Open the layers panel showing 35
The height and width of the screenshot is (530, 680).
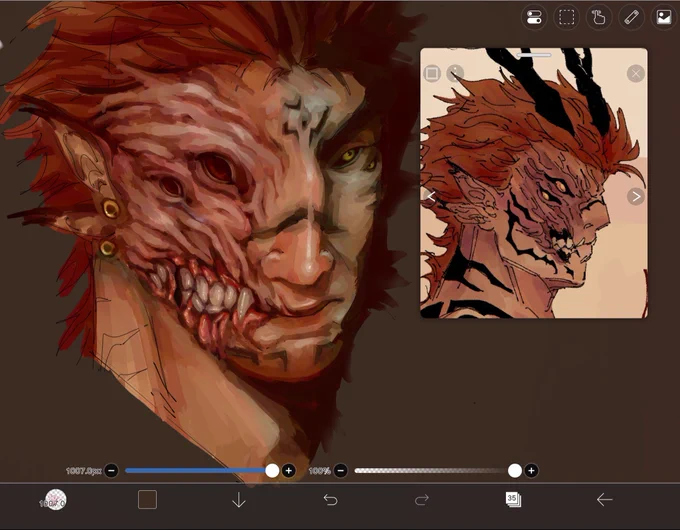513,500
